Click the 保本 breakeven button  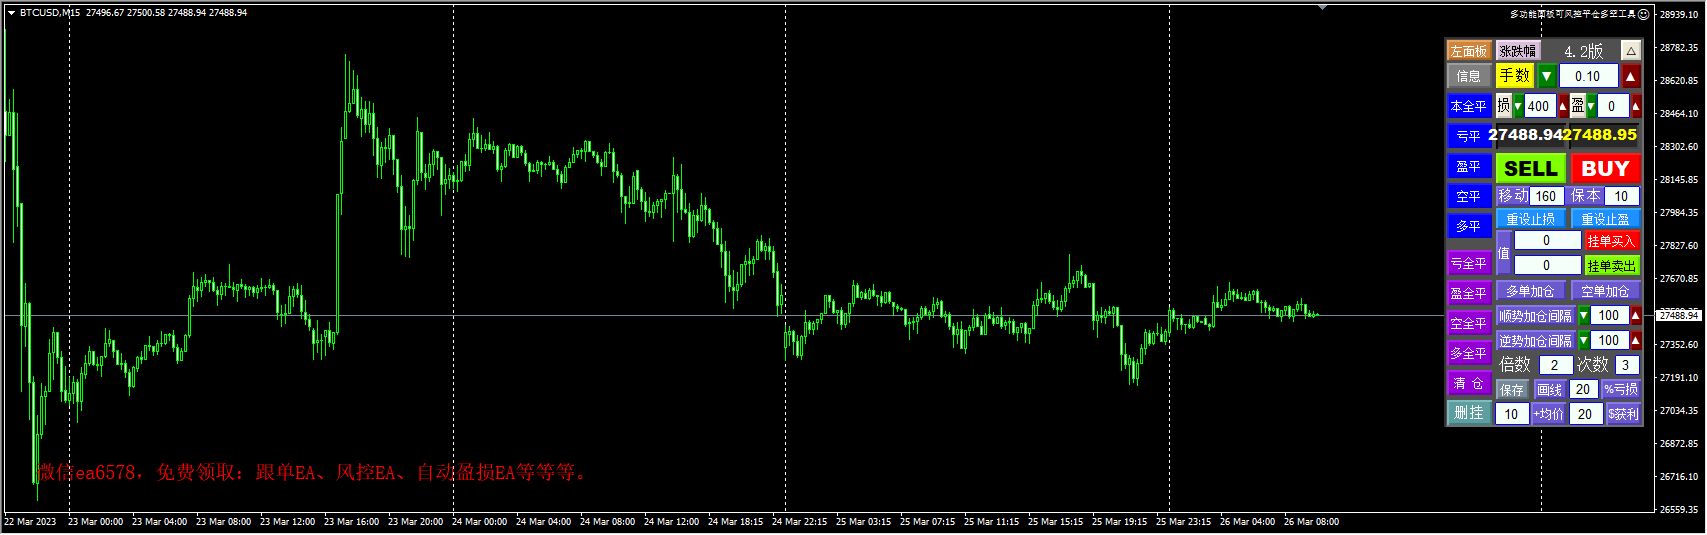click(x=1586, y=196)
